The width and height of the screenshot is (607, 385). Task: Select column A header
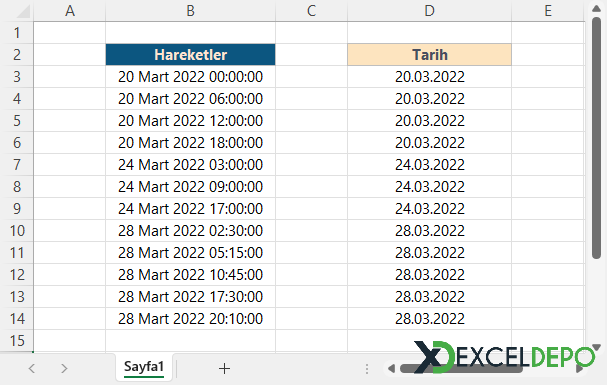coord(70,11)
